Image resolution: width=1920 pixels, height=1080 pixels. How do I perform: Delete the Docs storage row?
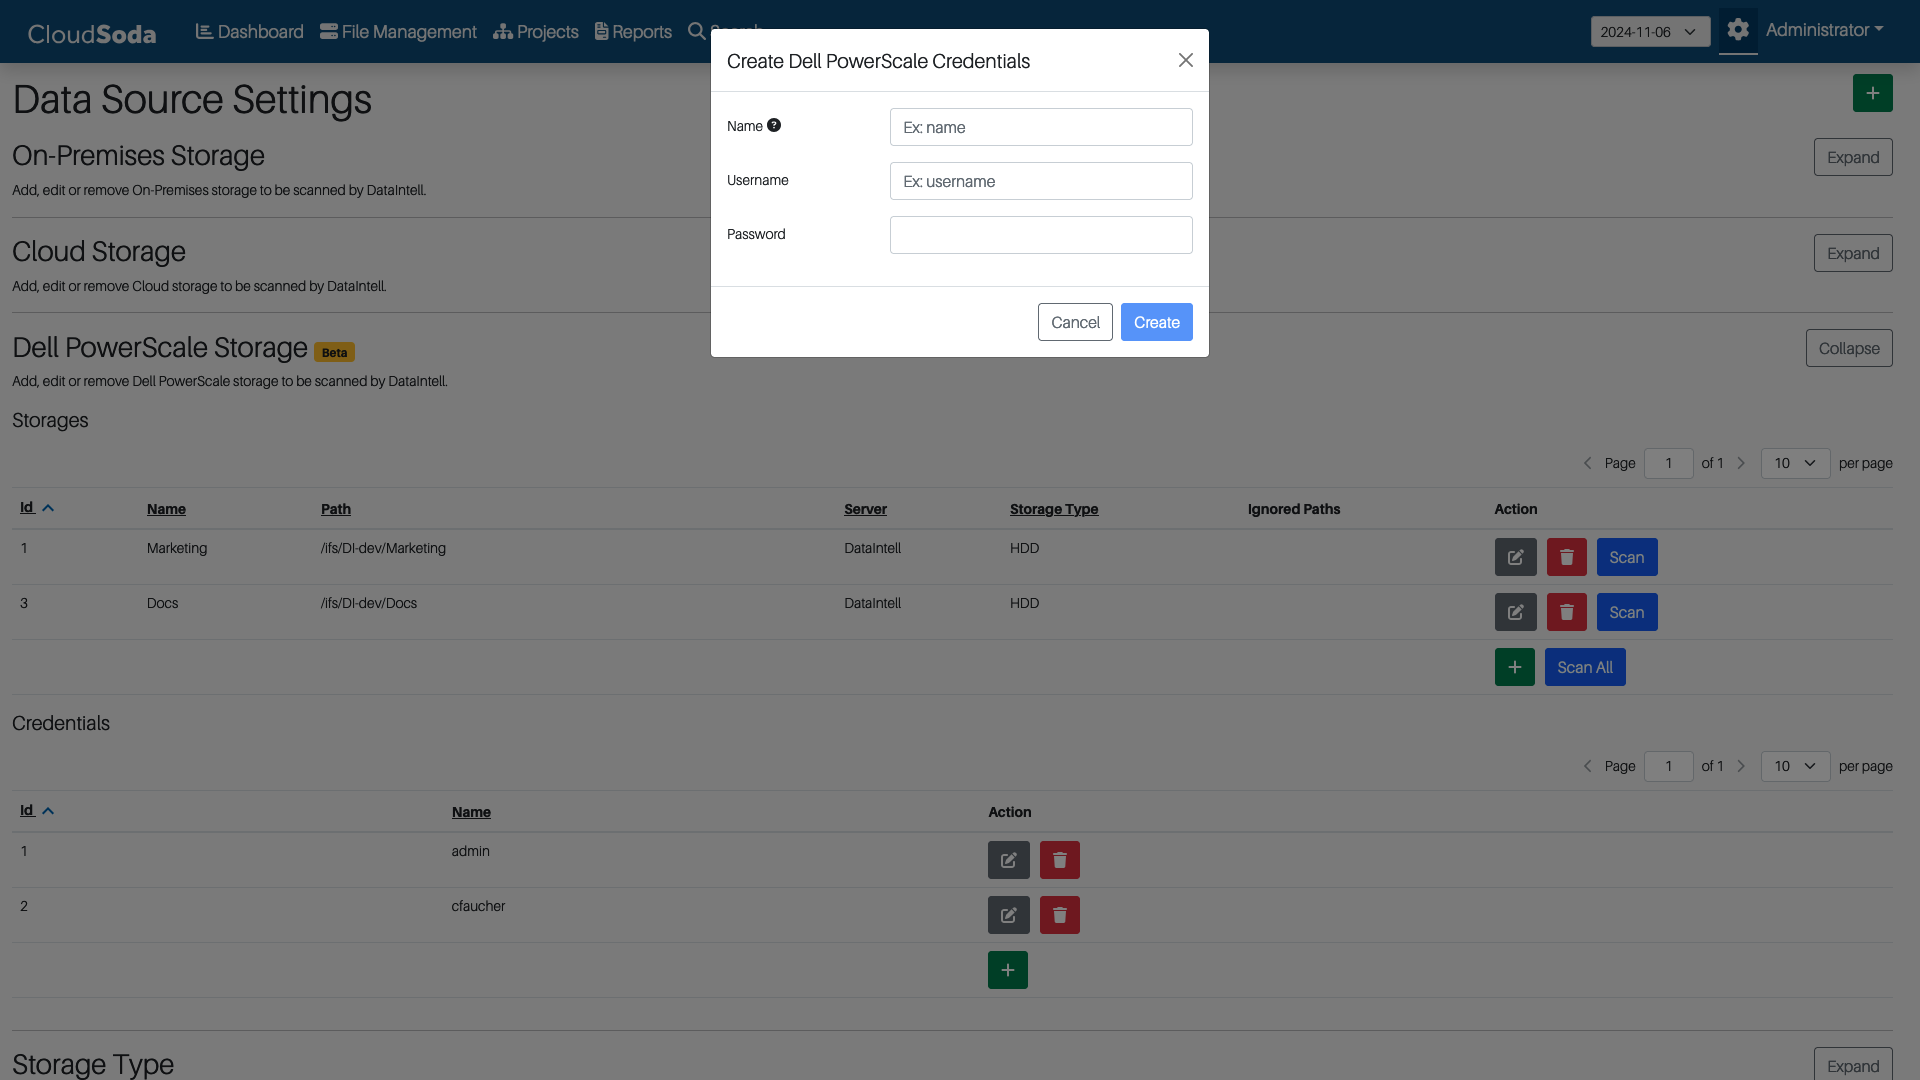(1566, 612)
